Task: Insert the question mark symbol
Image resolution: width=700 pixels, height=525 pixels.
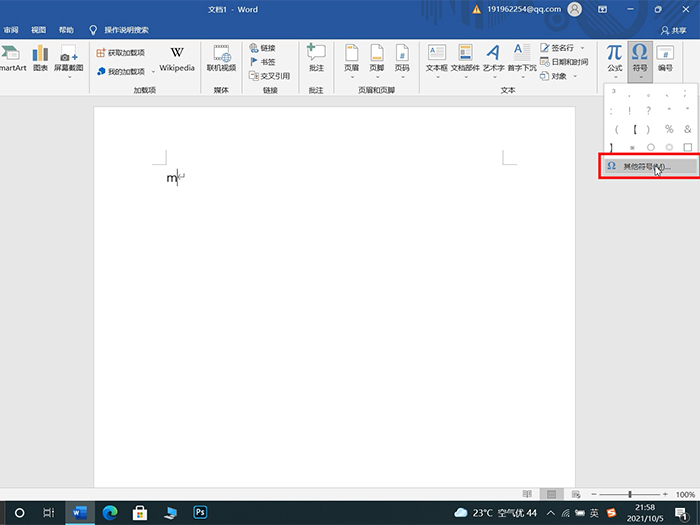Action: coord(649,110)
